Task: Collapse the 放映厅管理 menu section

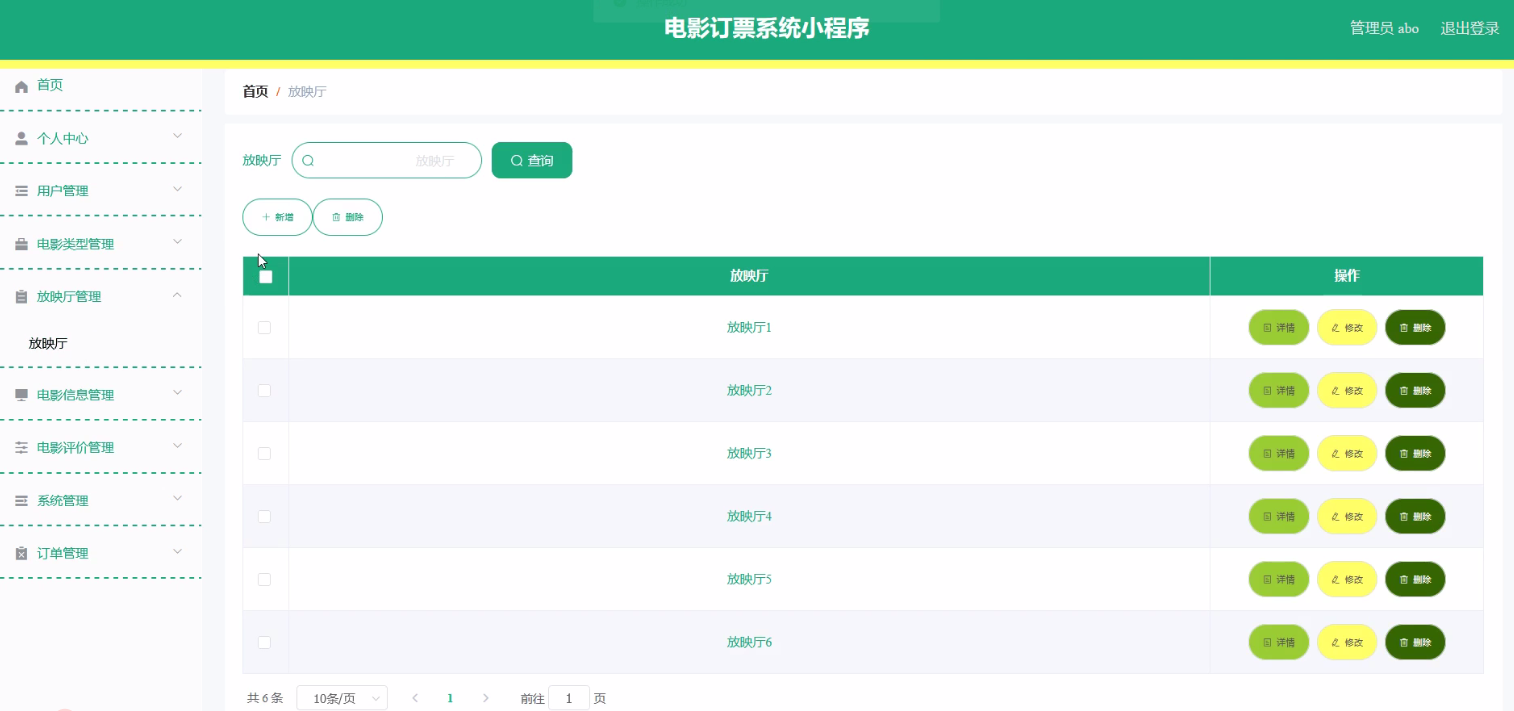Action: pos(178,295)
